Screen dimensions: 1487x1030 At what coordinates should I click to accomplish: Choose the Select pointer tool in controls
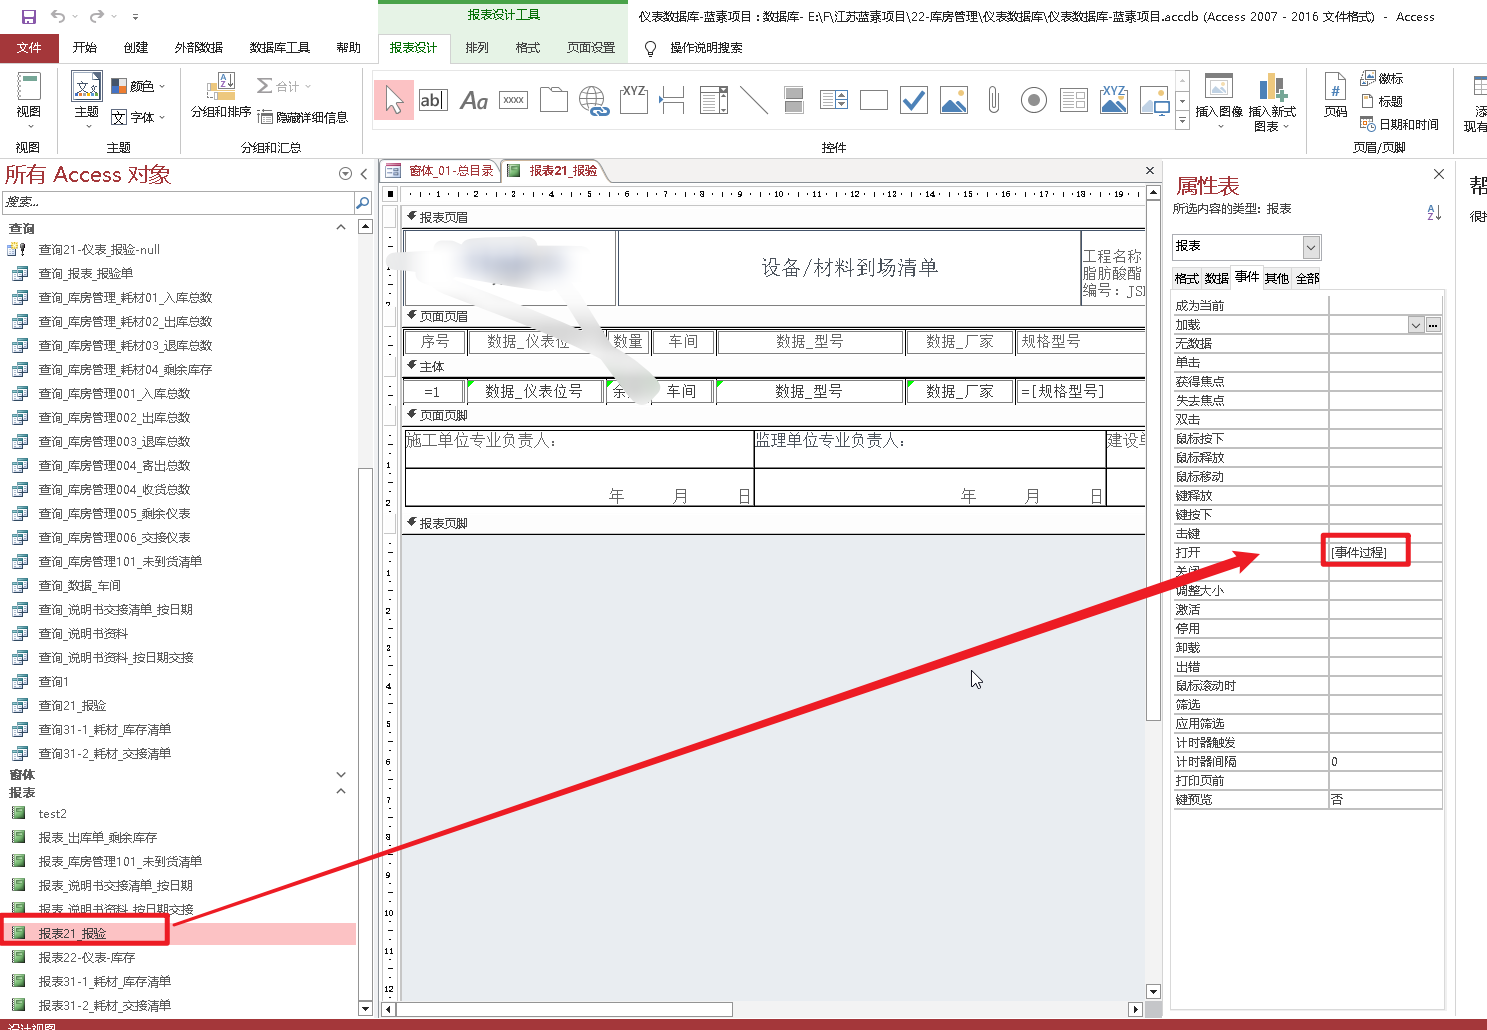[394, 100]
